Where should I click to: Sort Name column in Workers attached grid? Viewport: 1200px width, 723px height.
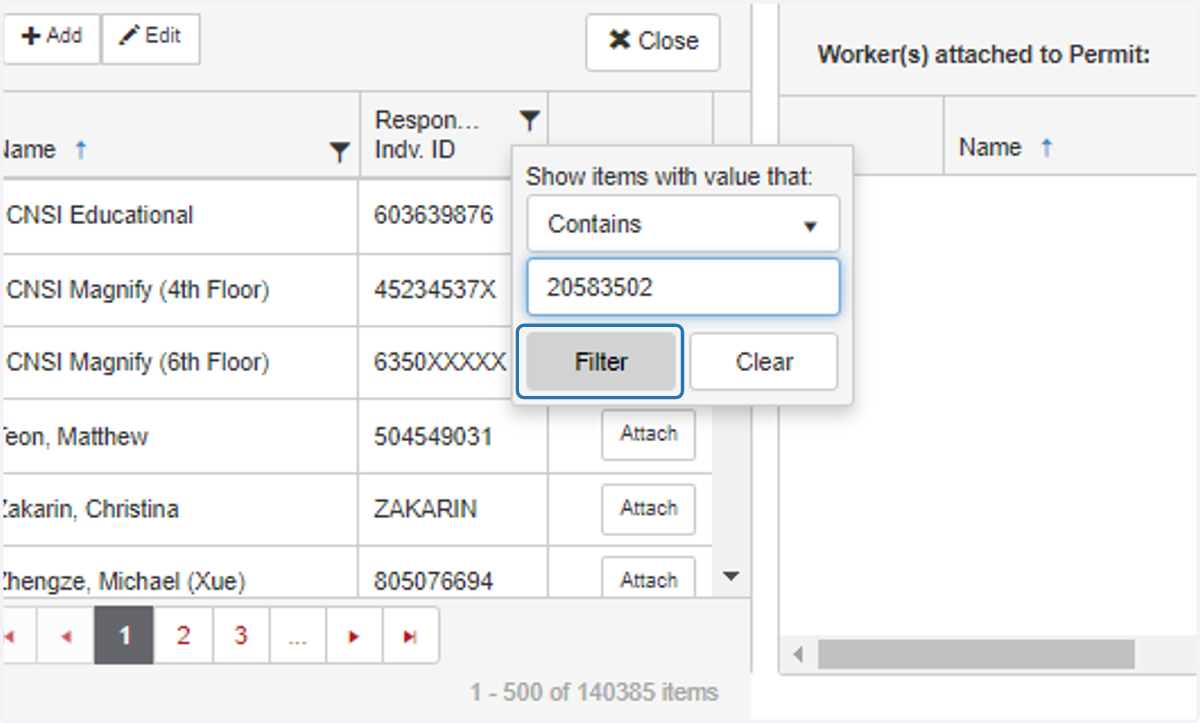pyautogui.click(x=1005, y=148)
